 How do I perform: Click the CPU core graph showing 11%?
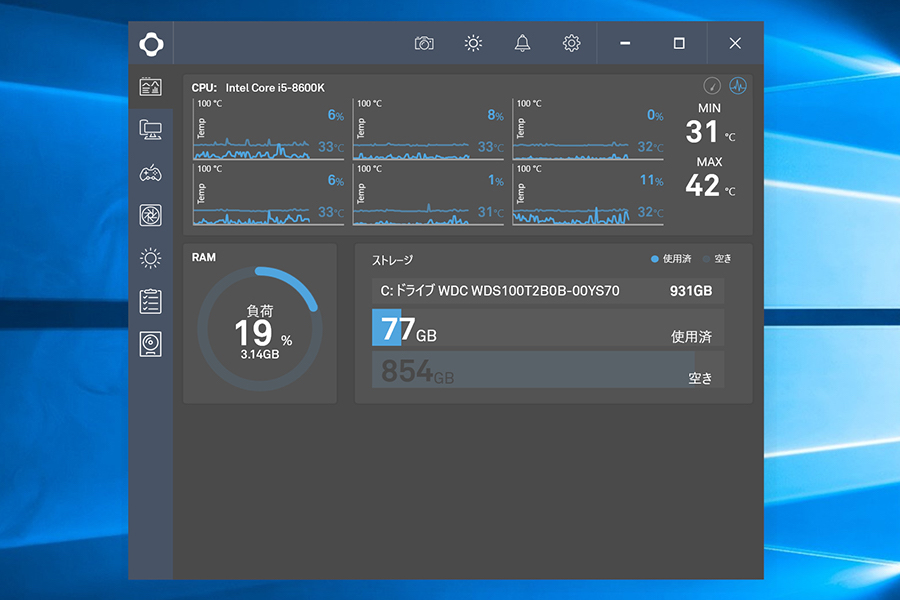[588, 195]
